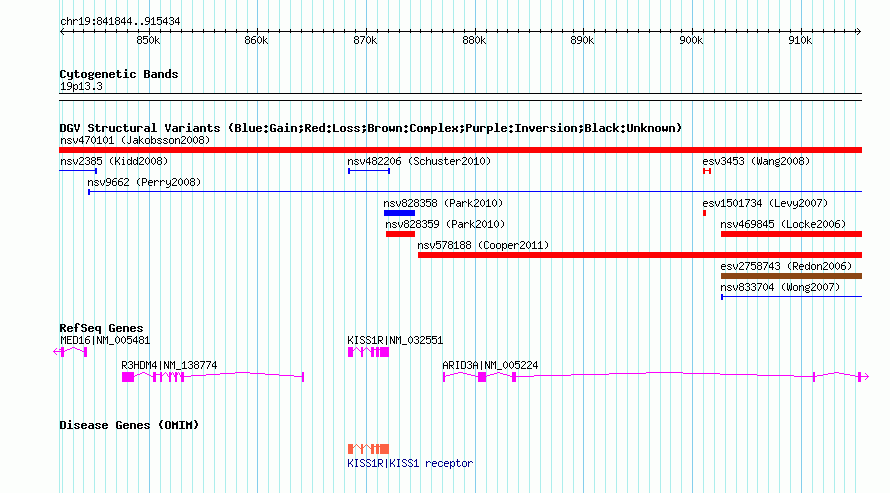Viewport: 890px width, 493px height.
Task: Click the 870k ruler tick label
Action: coord(365,40)
